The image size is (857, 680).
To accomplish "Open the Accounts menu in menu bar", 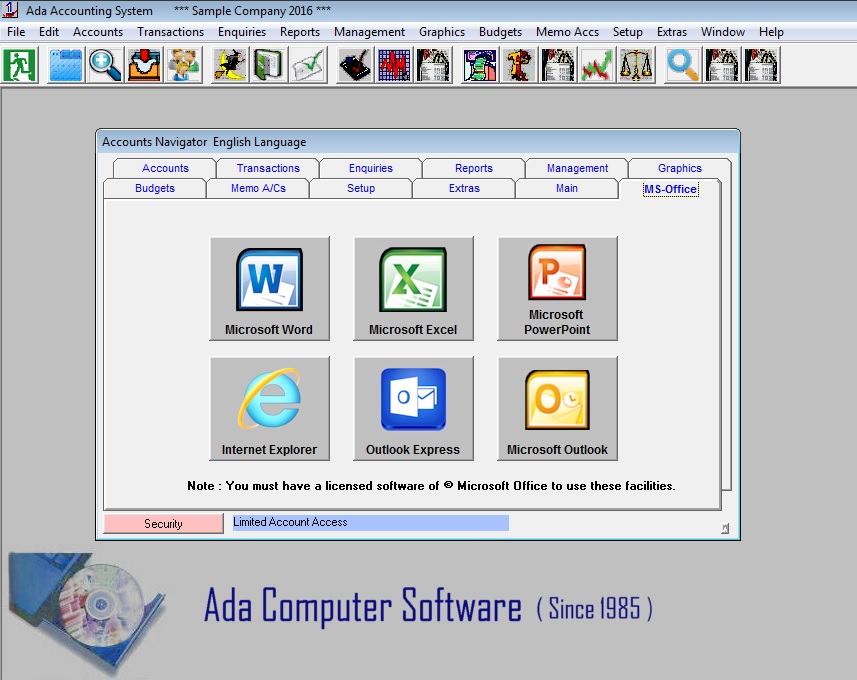I will point(98,32).
